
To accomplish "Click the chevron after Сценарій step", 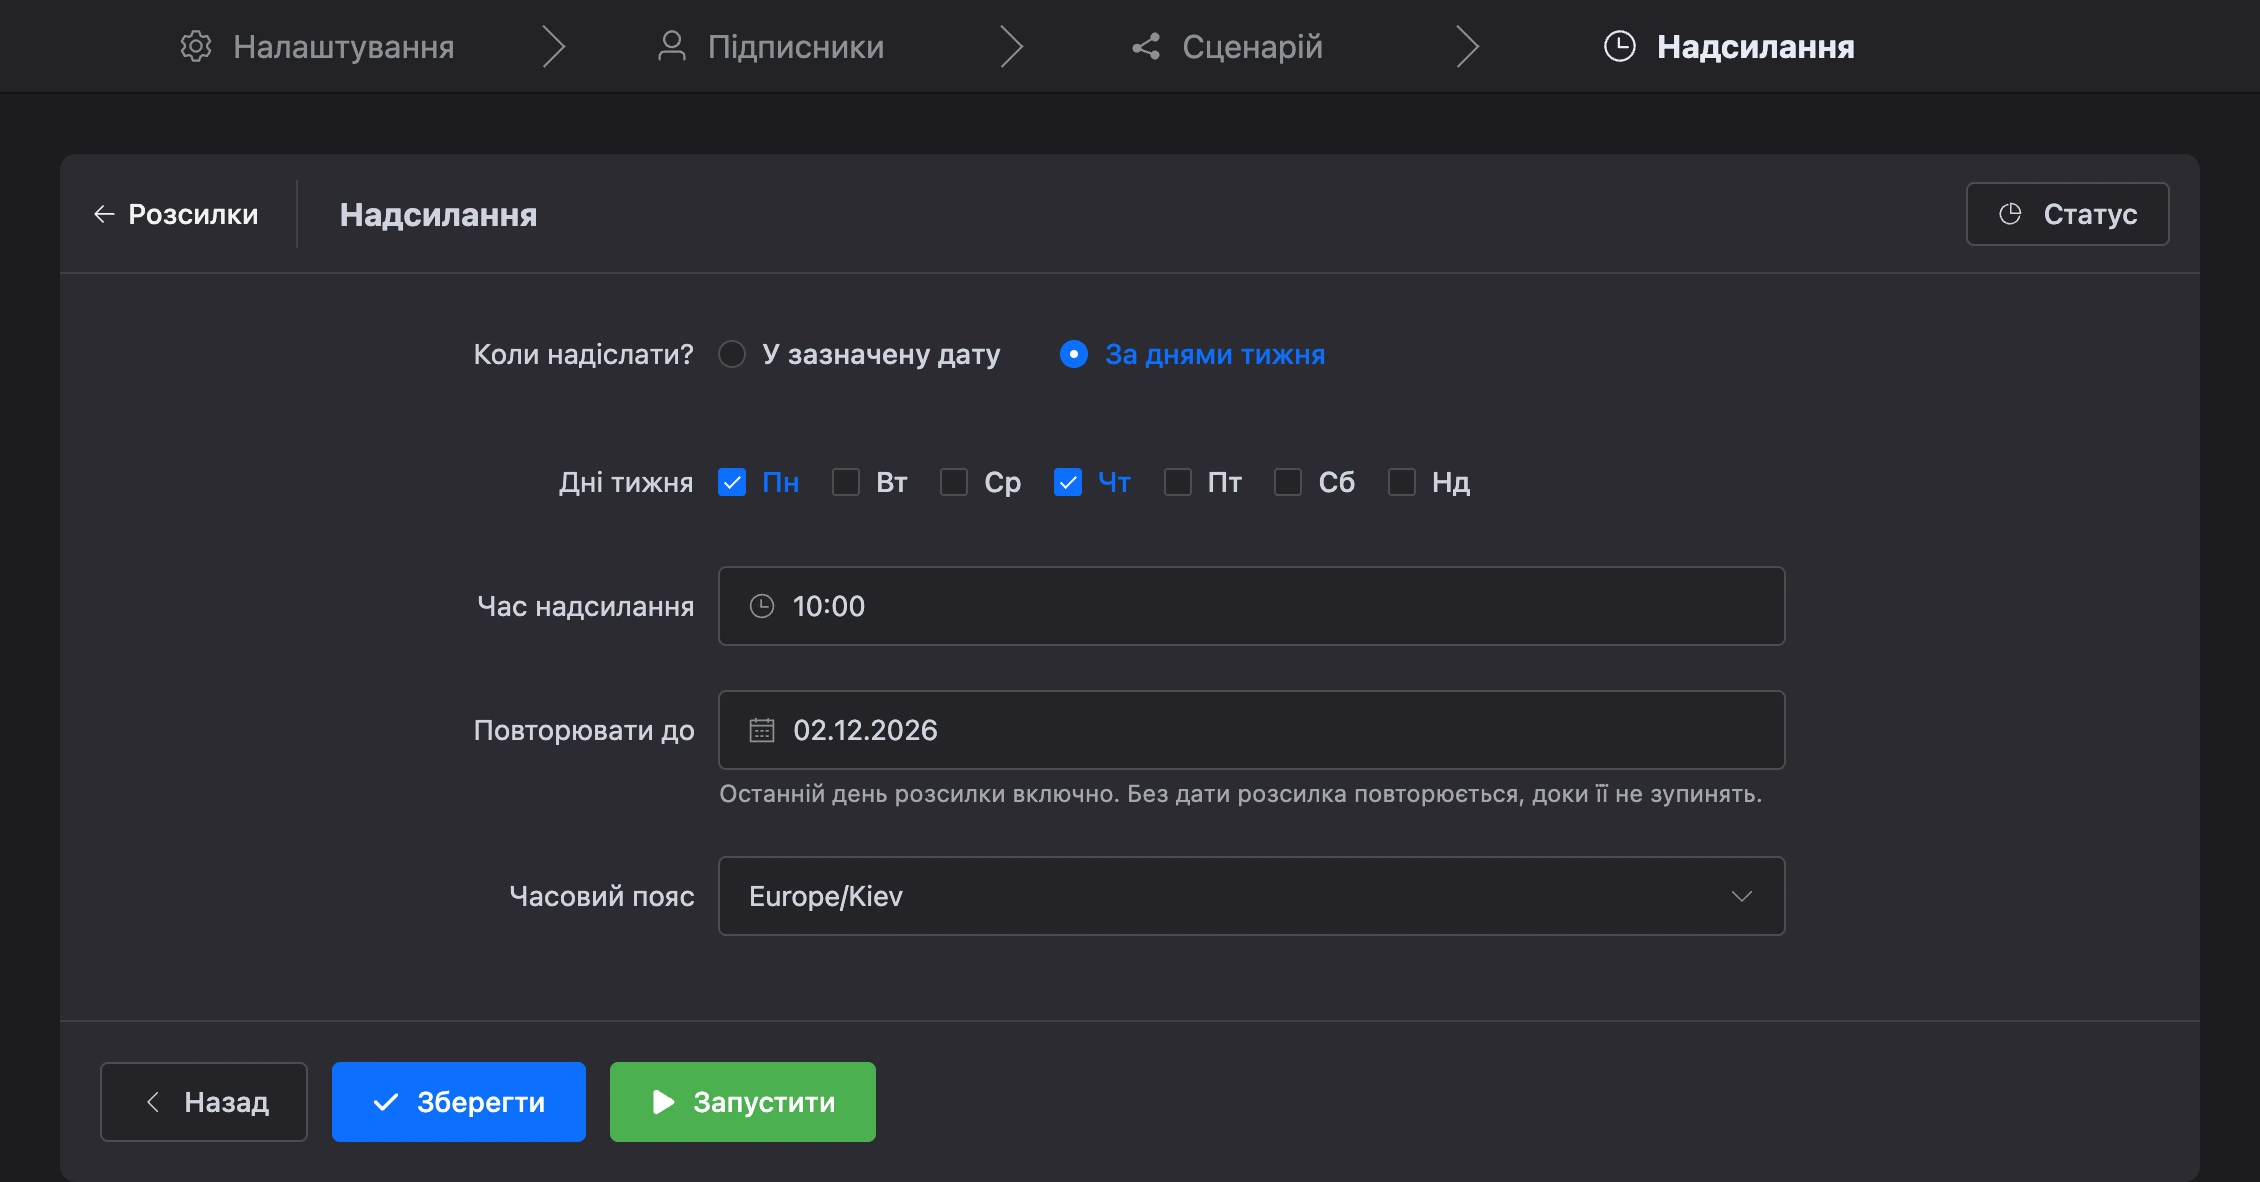I will click(x=1467, y=46).
